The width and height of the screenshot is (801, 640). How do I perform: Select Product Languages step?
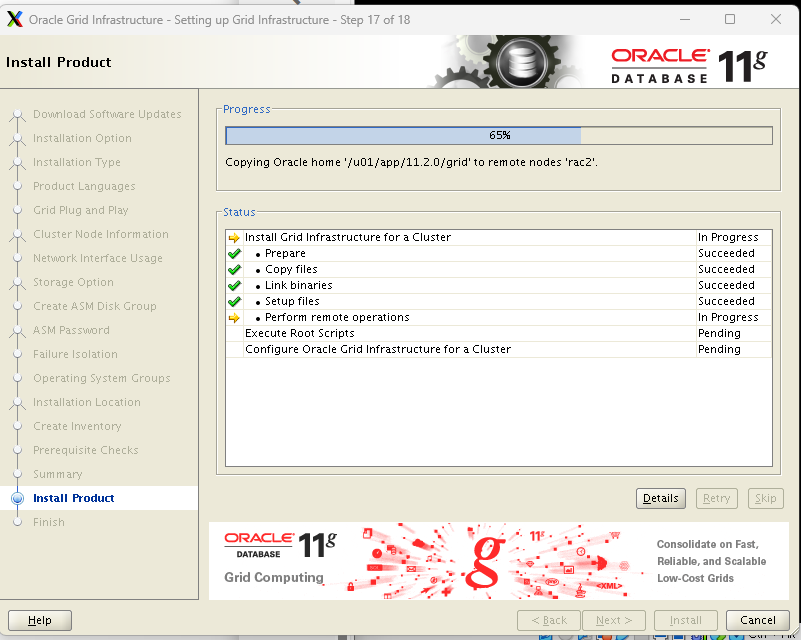84,186
